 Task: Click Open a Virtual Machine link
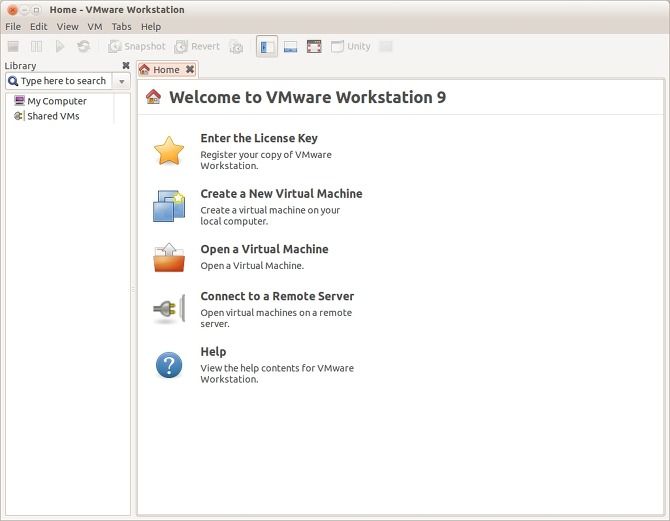(264, 249)
